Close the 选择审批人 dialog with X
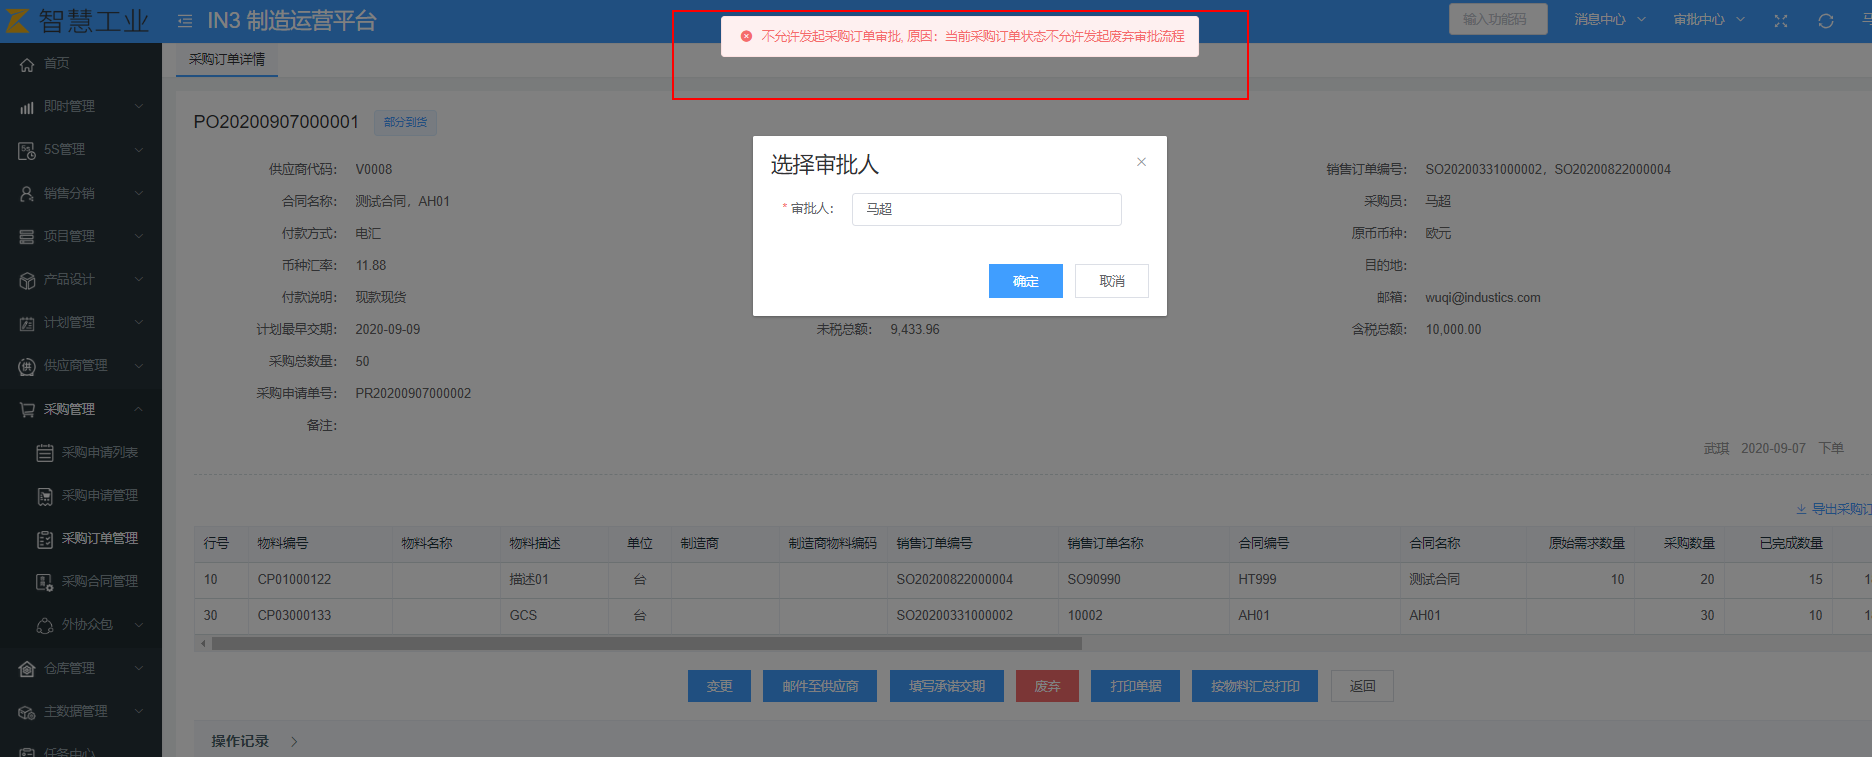Screen dimensions: 1872x757 pos(1141,162)
